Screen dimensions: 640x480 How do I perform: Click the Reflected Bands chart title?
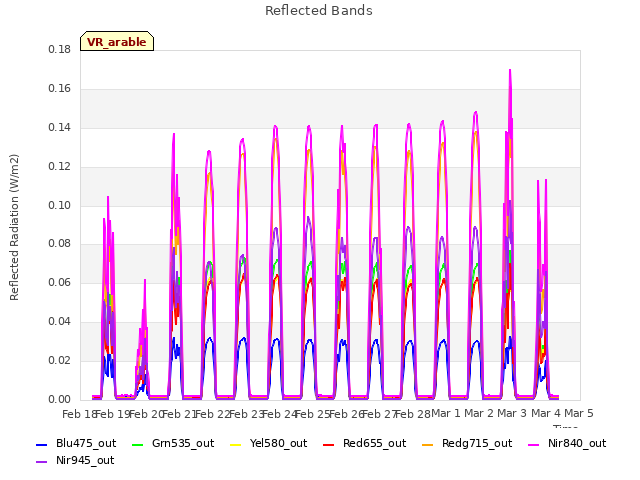click(319, 11)
